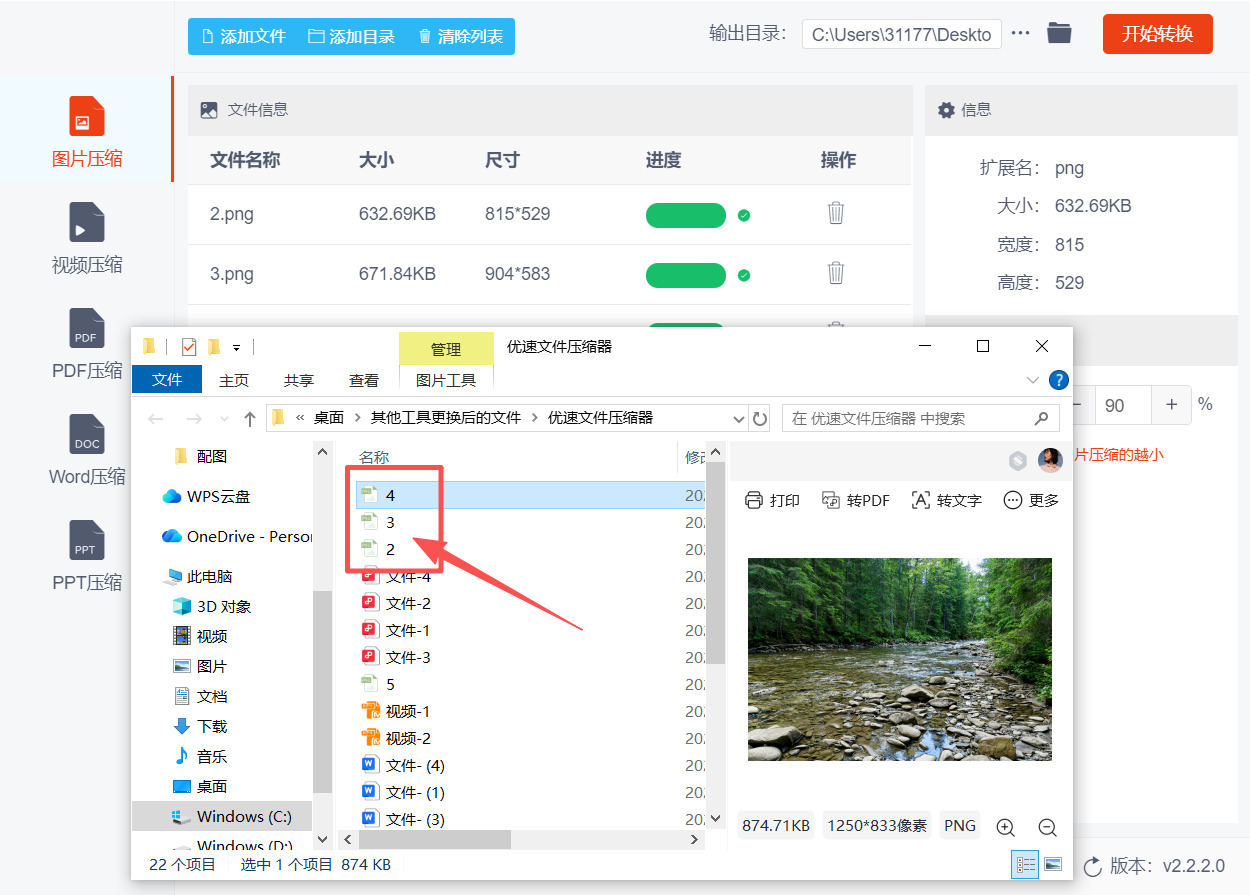This screenshot has width=1250, height=895.
Task: Open the output folder icon
Action: tap(1059, 33)
